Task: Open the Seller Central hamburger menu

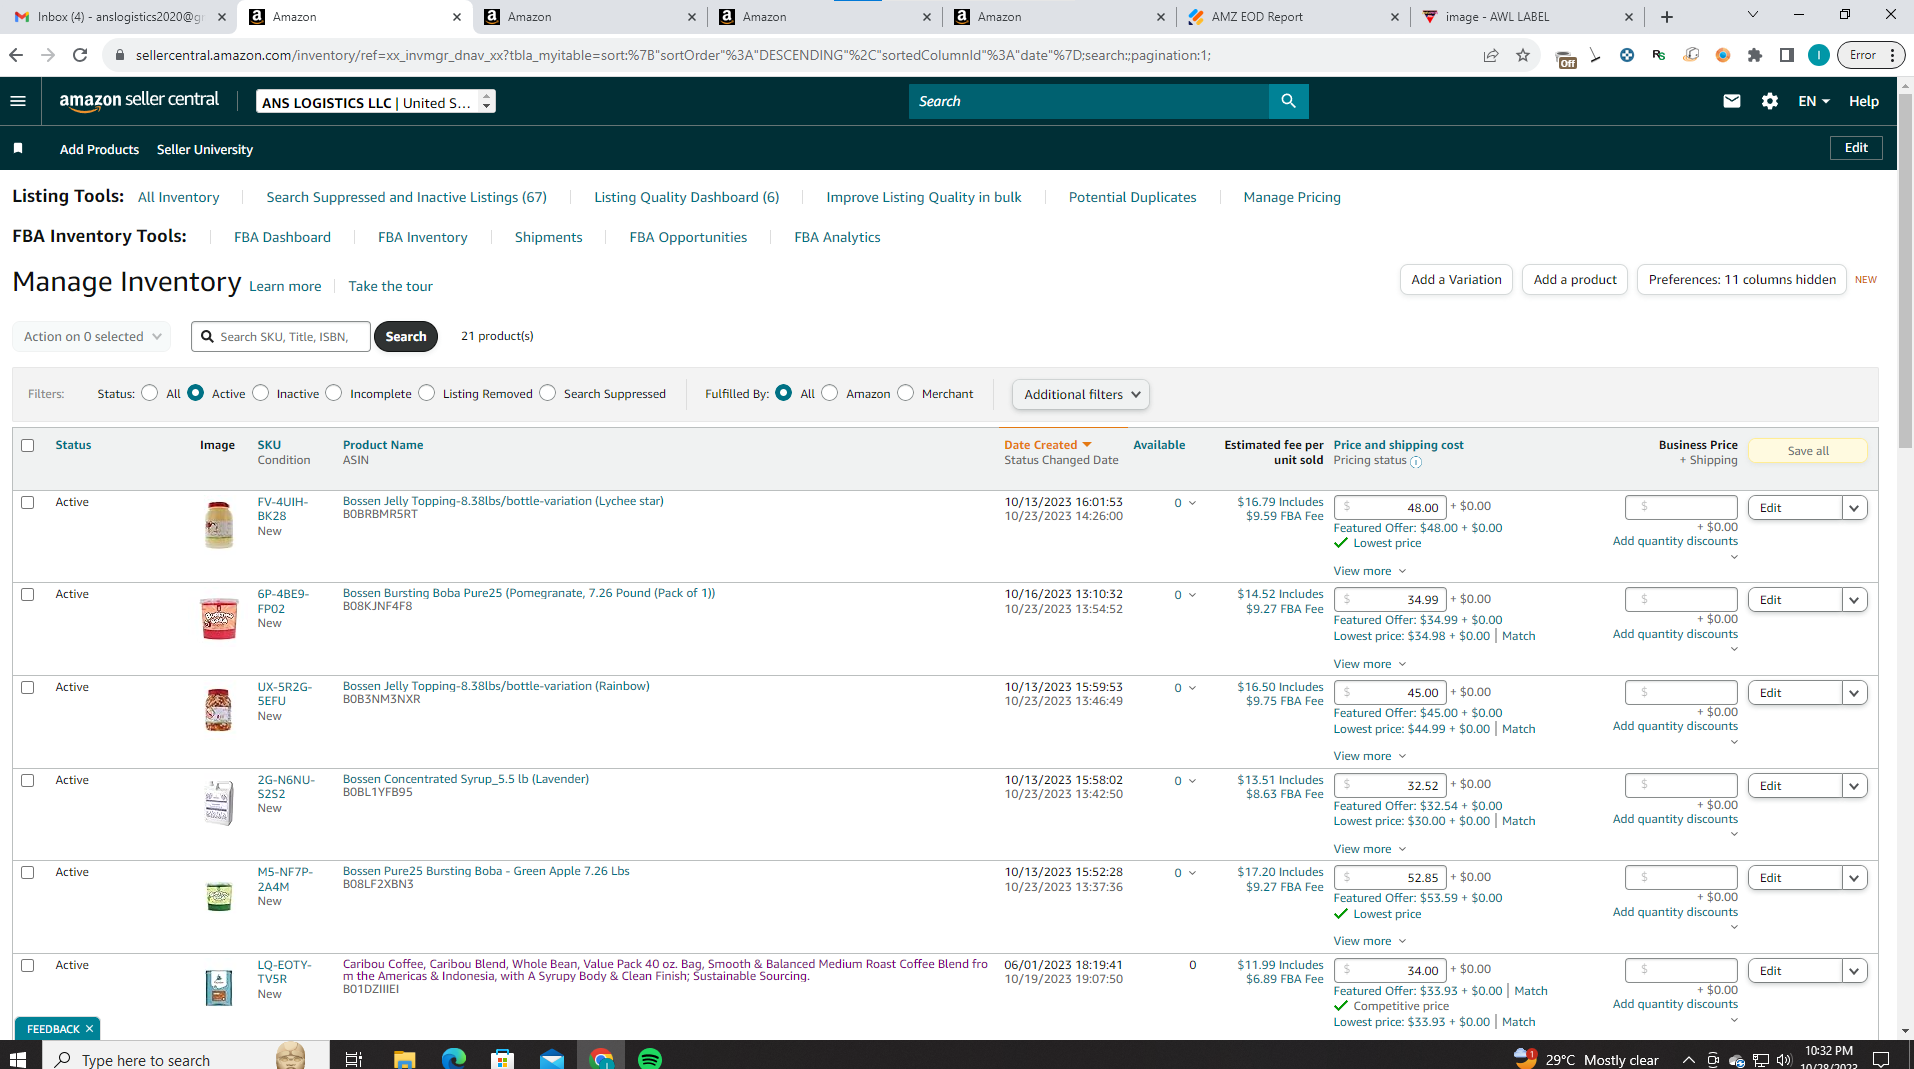Action: tap(18, 101)
